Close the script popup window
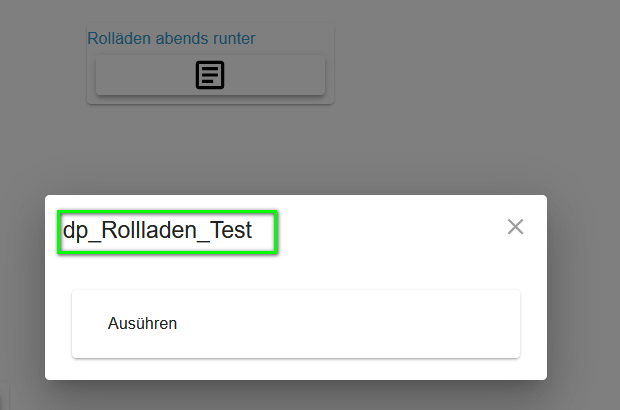 tap(515, 227)
